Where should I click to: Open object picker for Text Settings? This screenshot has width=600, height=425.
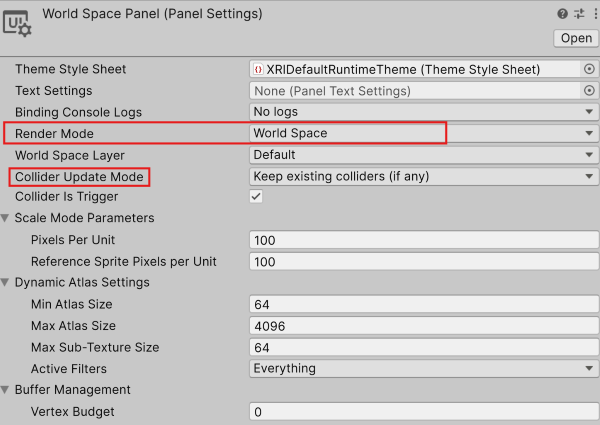pyautogui.click(x=589, y=91)
